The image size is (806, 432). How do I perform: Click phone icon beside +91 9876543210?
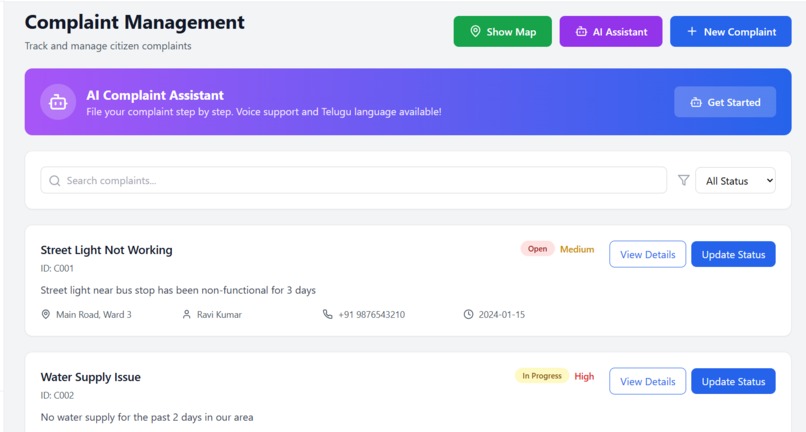click(x=327, y=314)
